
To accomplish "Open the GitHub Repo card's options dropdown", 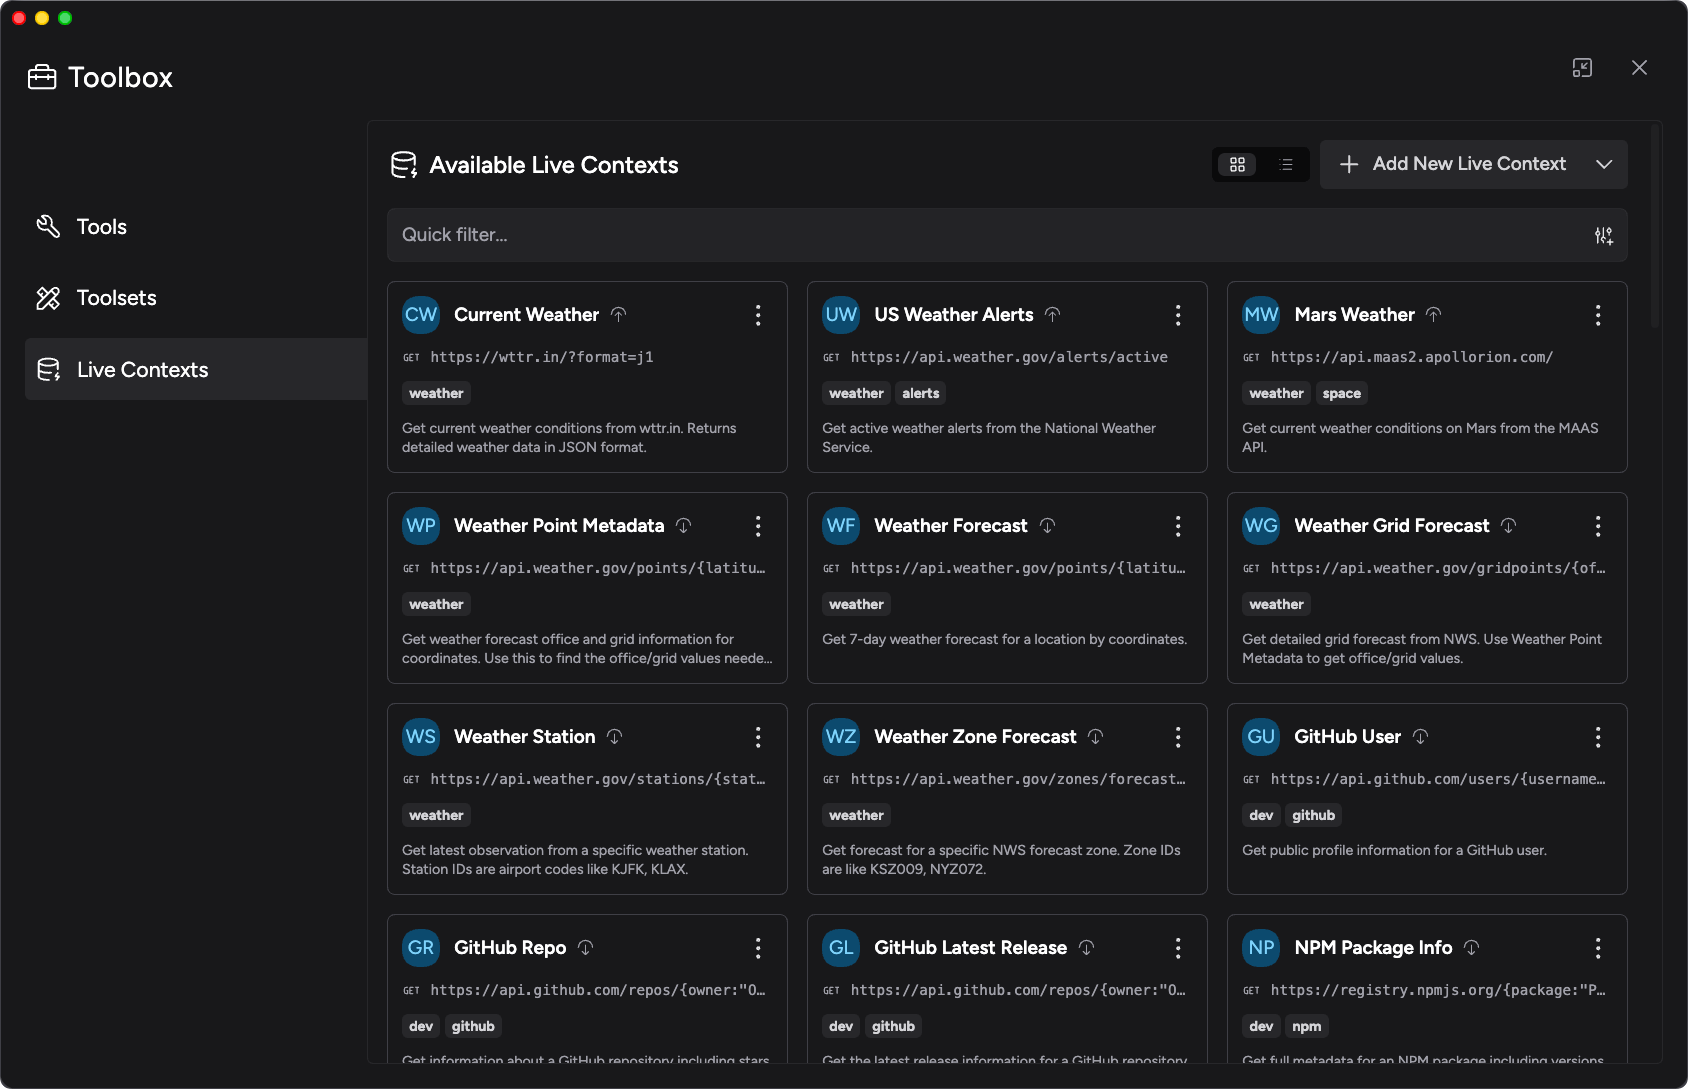I will coord(758,948).
